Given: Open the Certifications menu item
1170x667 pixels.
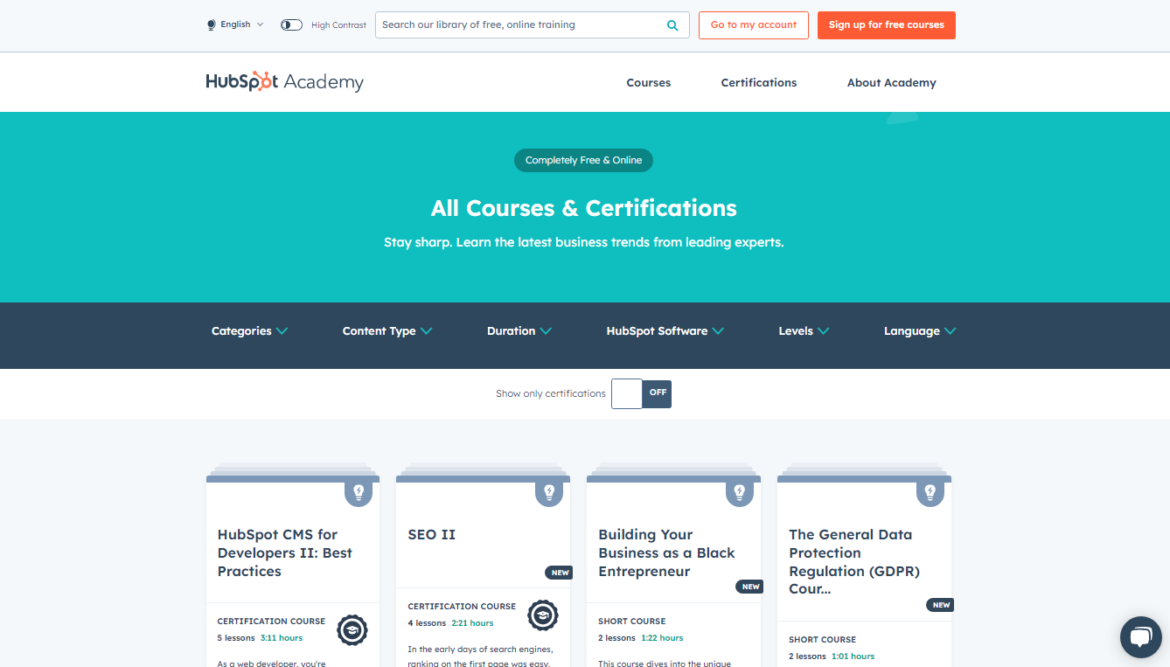Looking at the screenshot, I should [759, 83].
